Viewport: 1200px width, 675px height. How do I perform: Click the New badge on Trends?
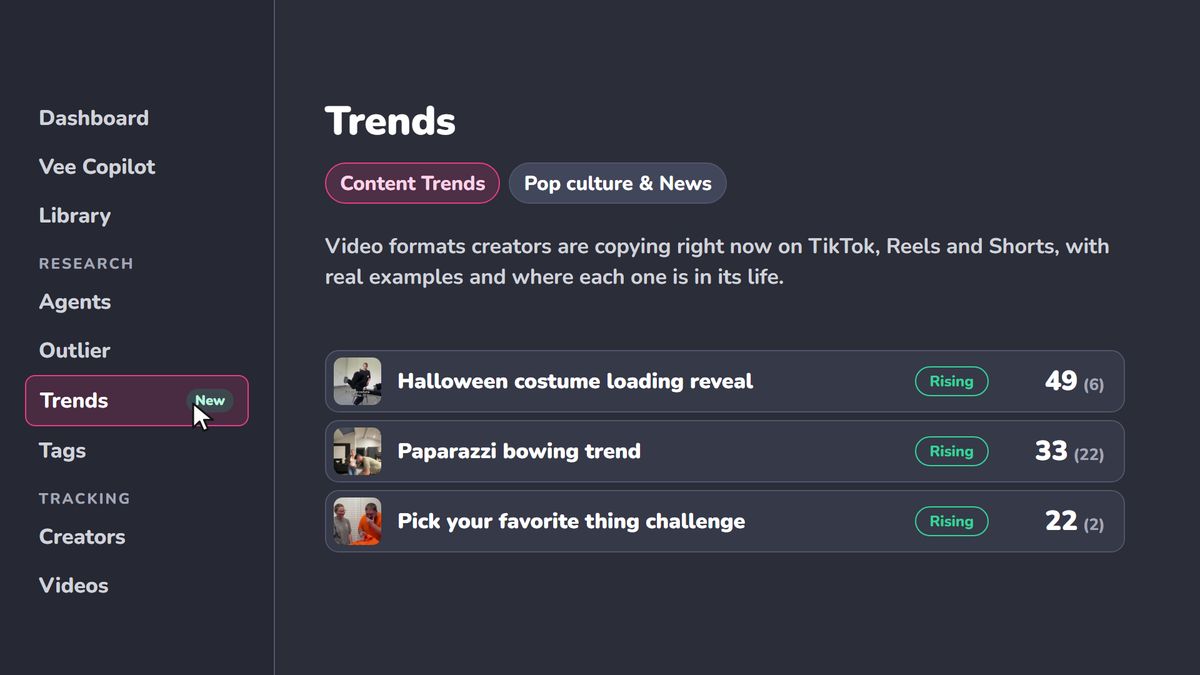210,401
